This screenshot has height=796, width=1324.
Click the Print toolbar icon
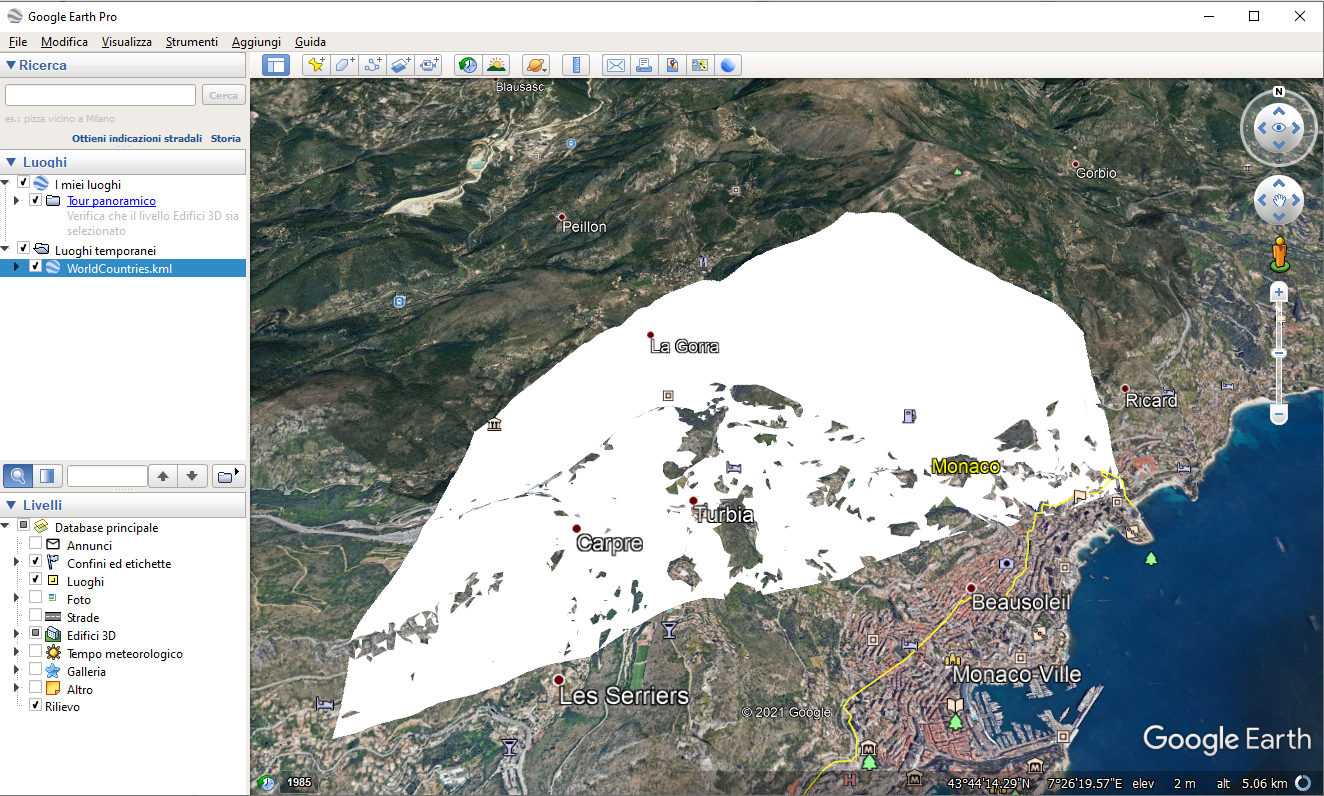644,65
